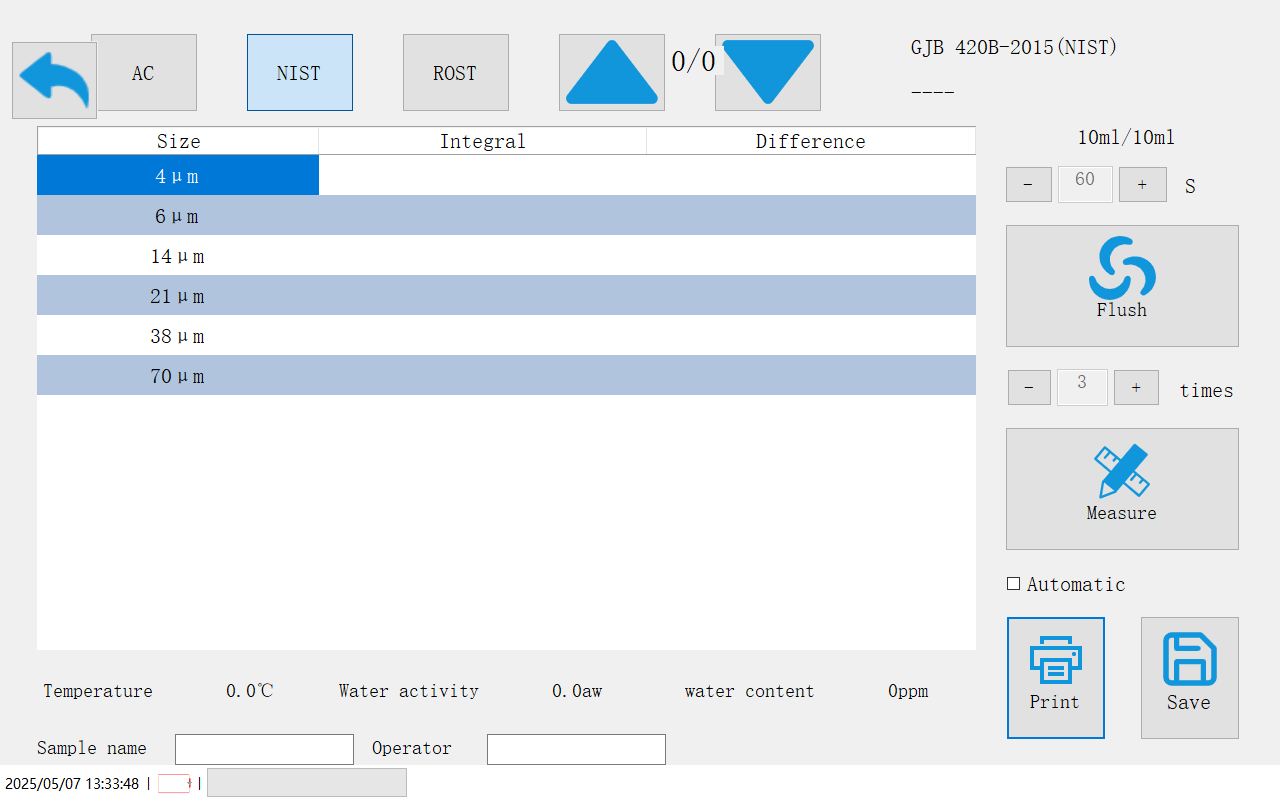Click the Sample name input field
This screenshot has height=800, width=1280.
264,749
